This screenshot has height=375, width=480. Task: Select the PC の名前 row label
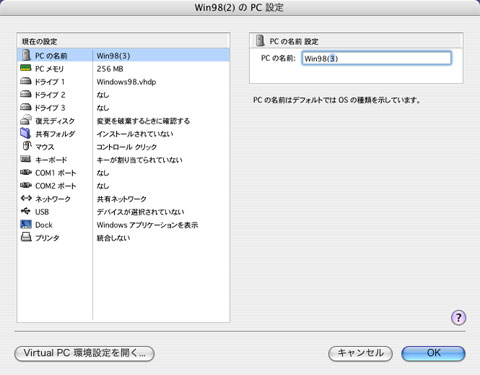(x=51, y=56)
